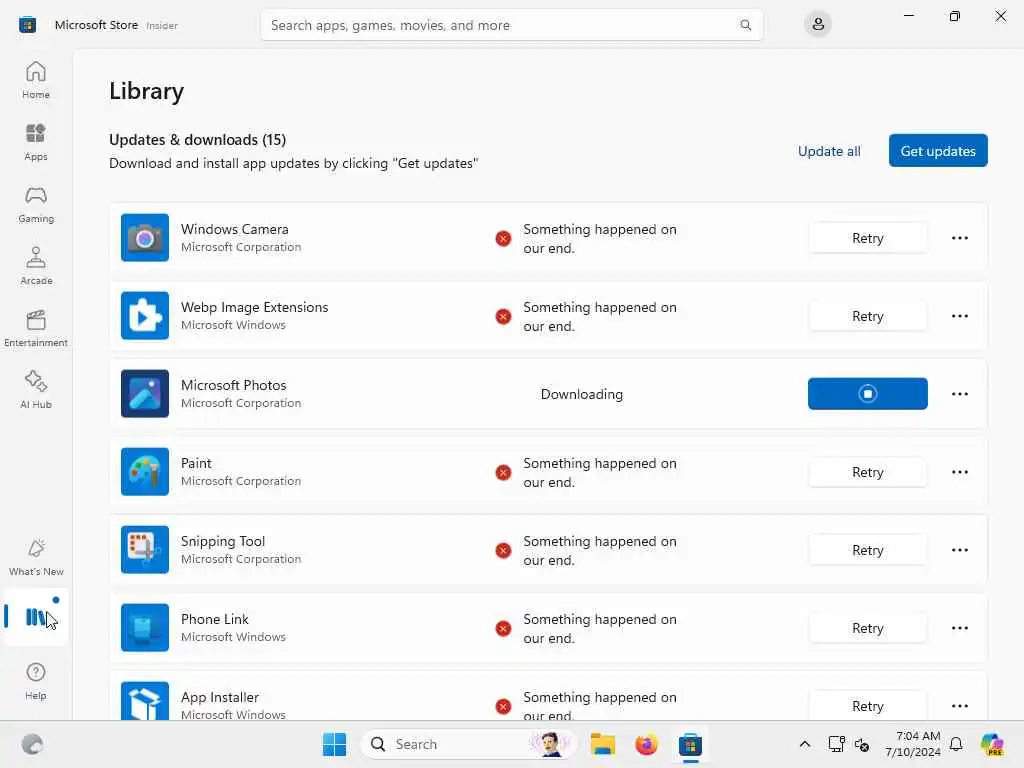Open Copilot preview icon in the taskbar
Screen dimensions: 1024x768
click(991, 744)
